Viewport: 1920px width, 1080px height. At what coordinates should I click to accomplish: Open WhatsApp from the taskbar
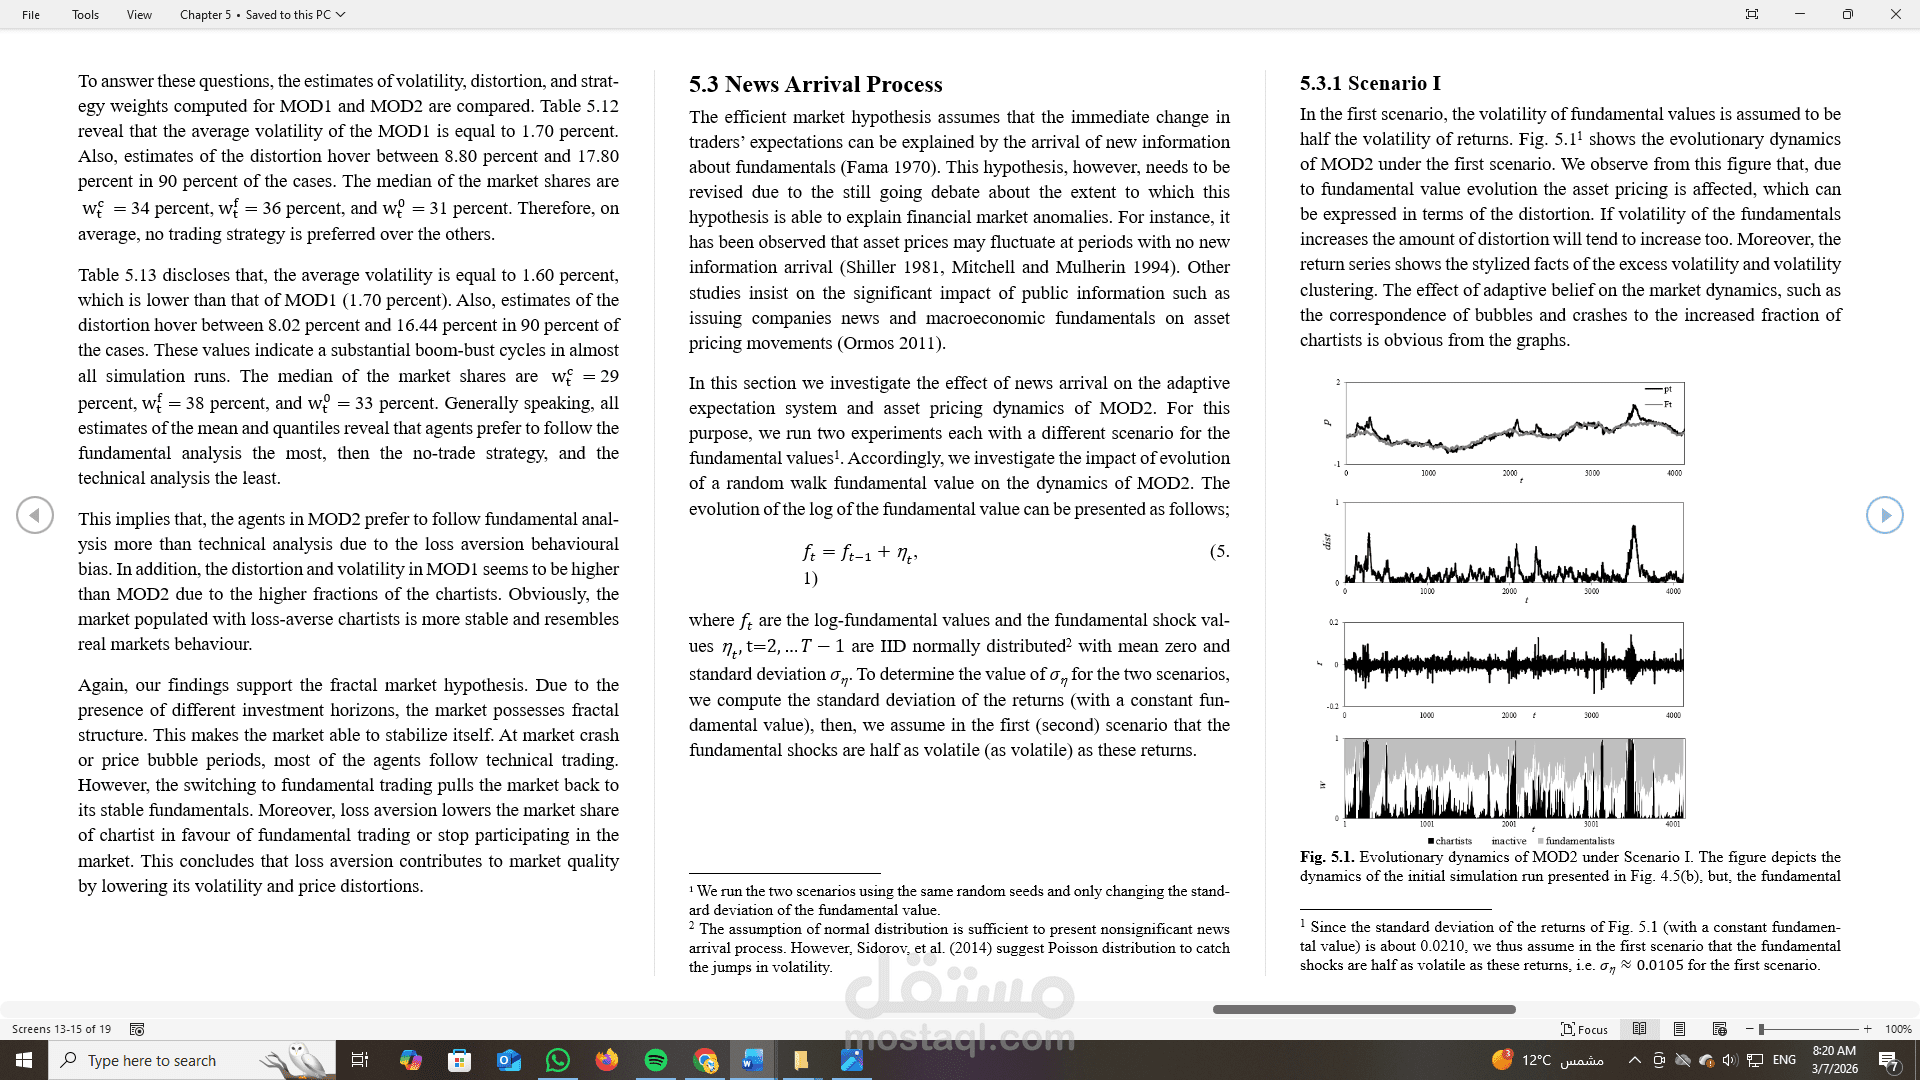click(x=558, y=1060)
